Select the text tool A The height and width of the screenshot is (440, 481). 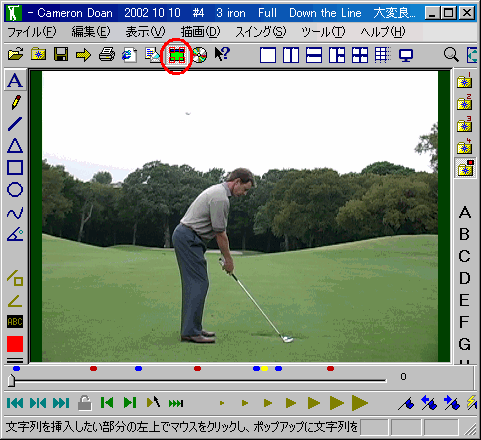click(15, 80)
